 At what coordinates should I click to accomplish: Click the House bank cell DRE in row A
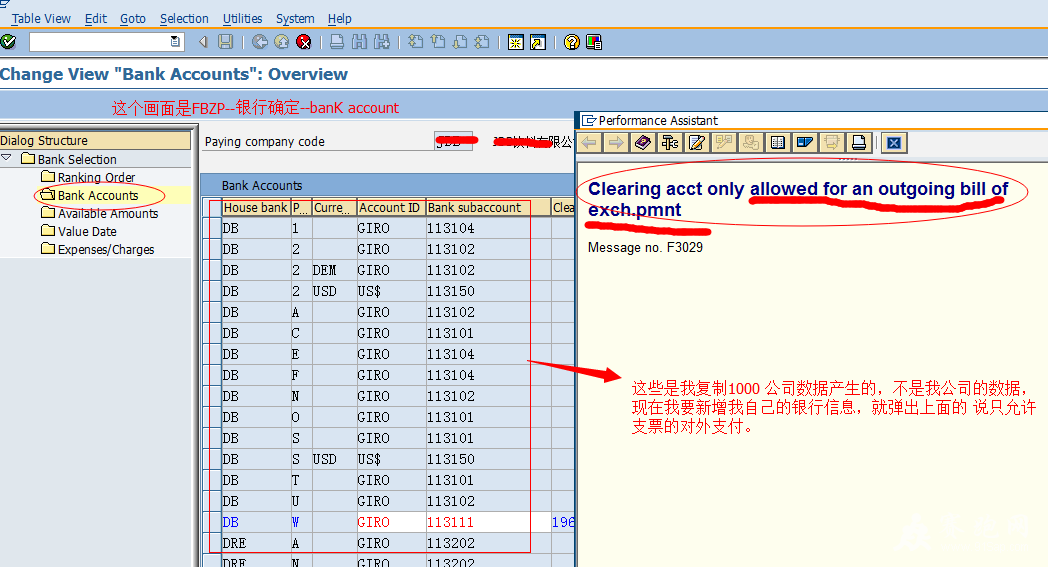pos(255,543)
